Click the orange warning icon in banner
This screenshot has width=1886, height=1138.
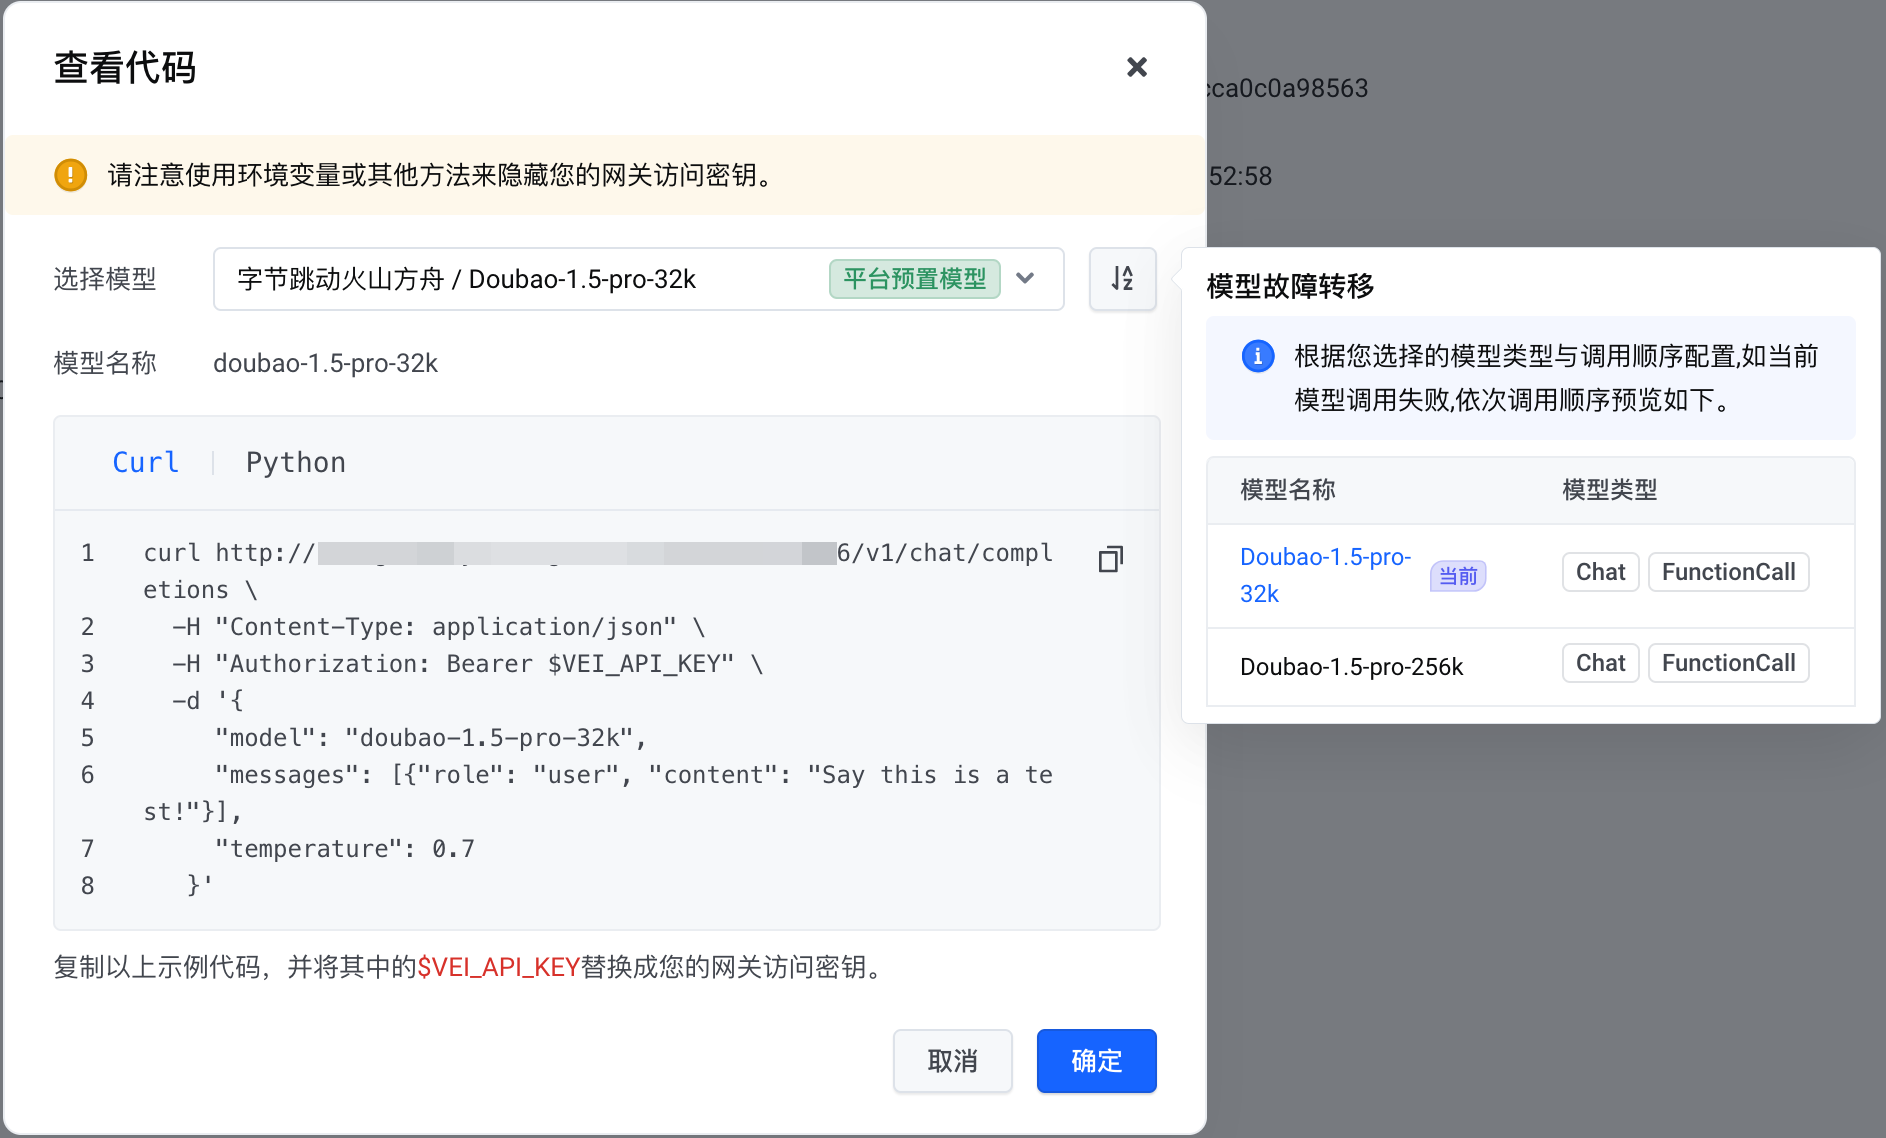point(70,175)
